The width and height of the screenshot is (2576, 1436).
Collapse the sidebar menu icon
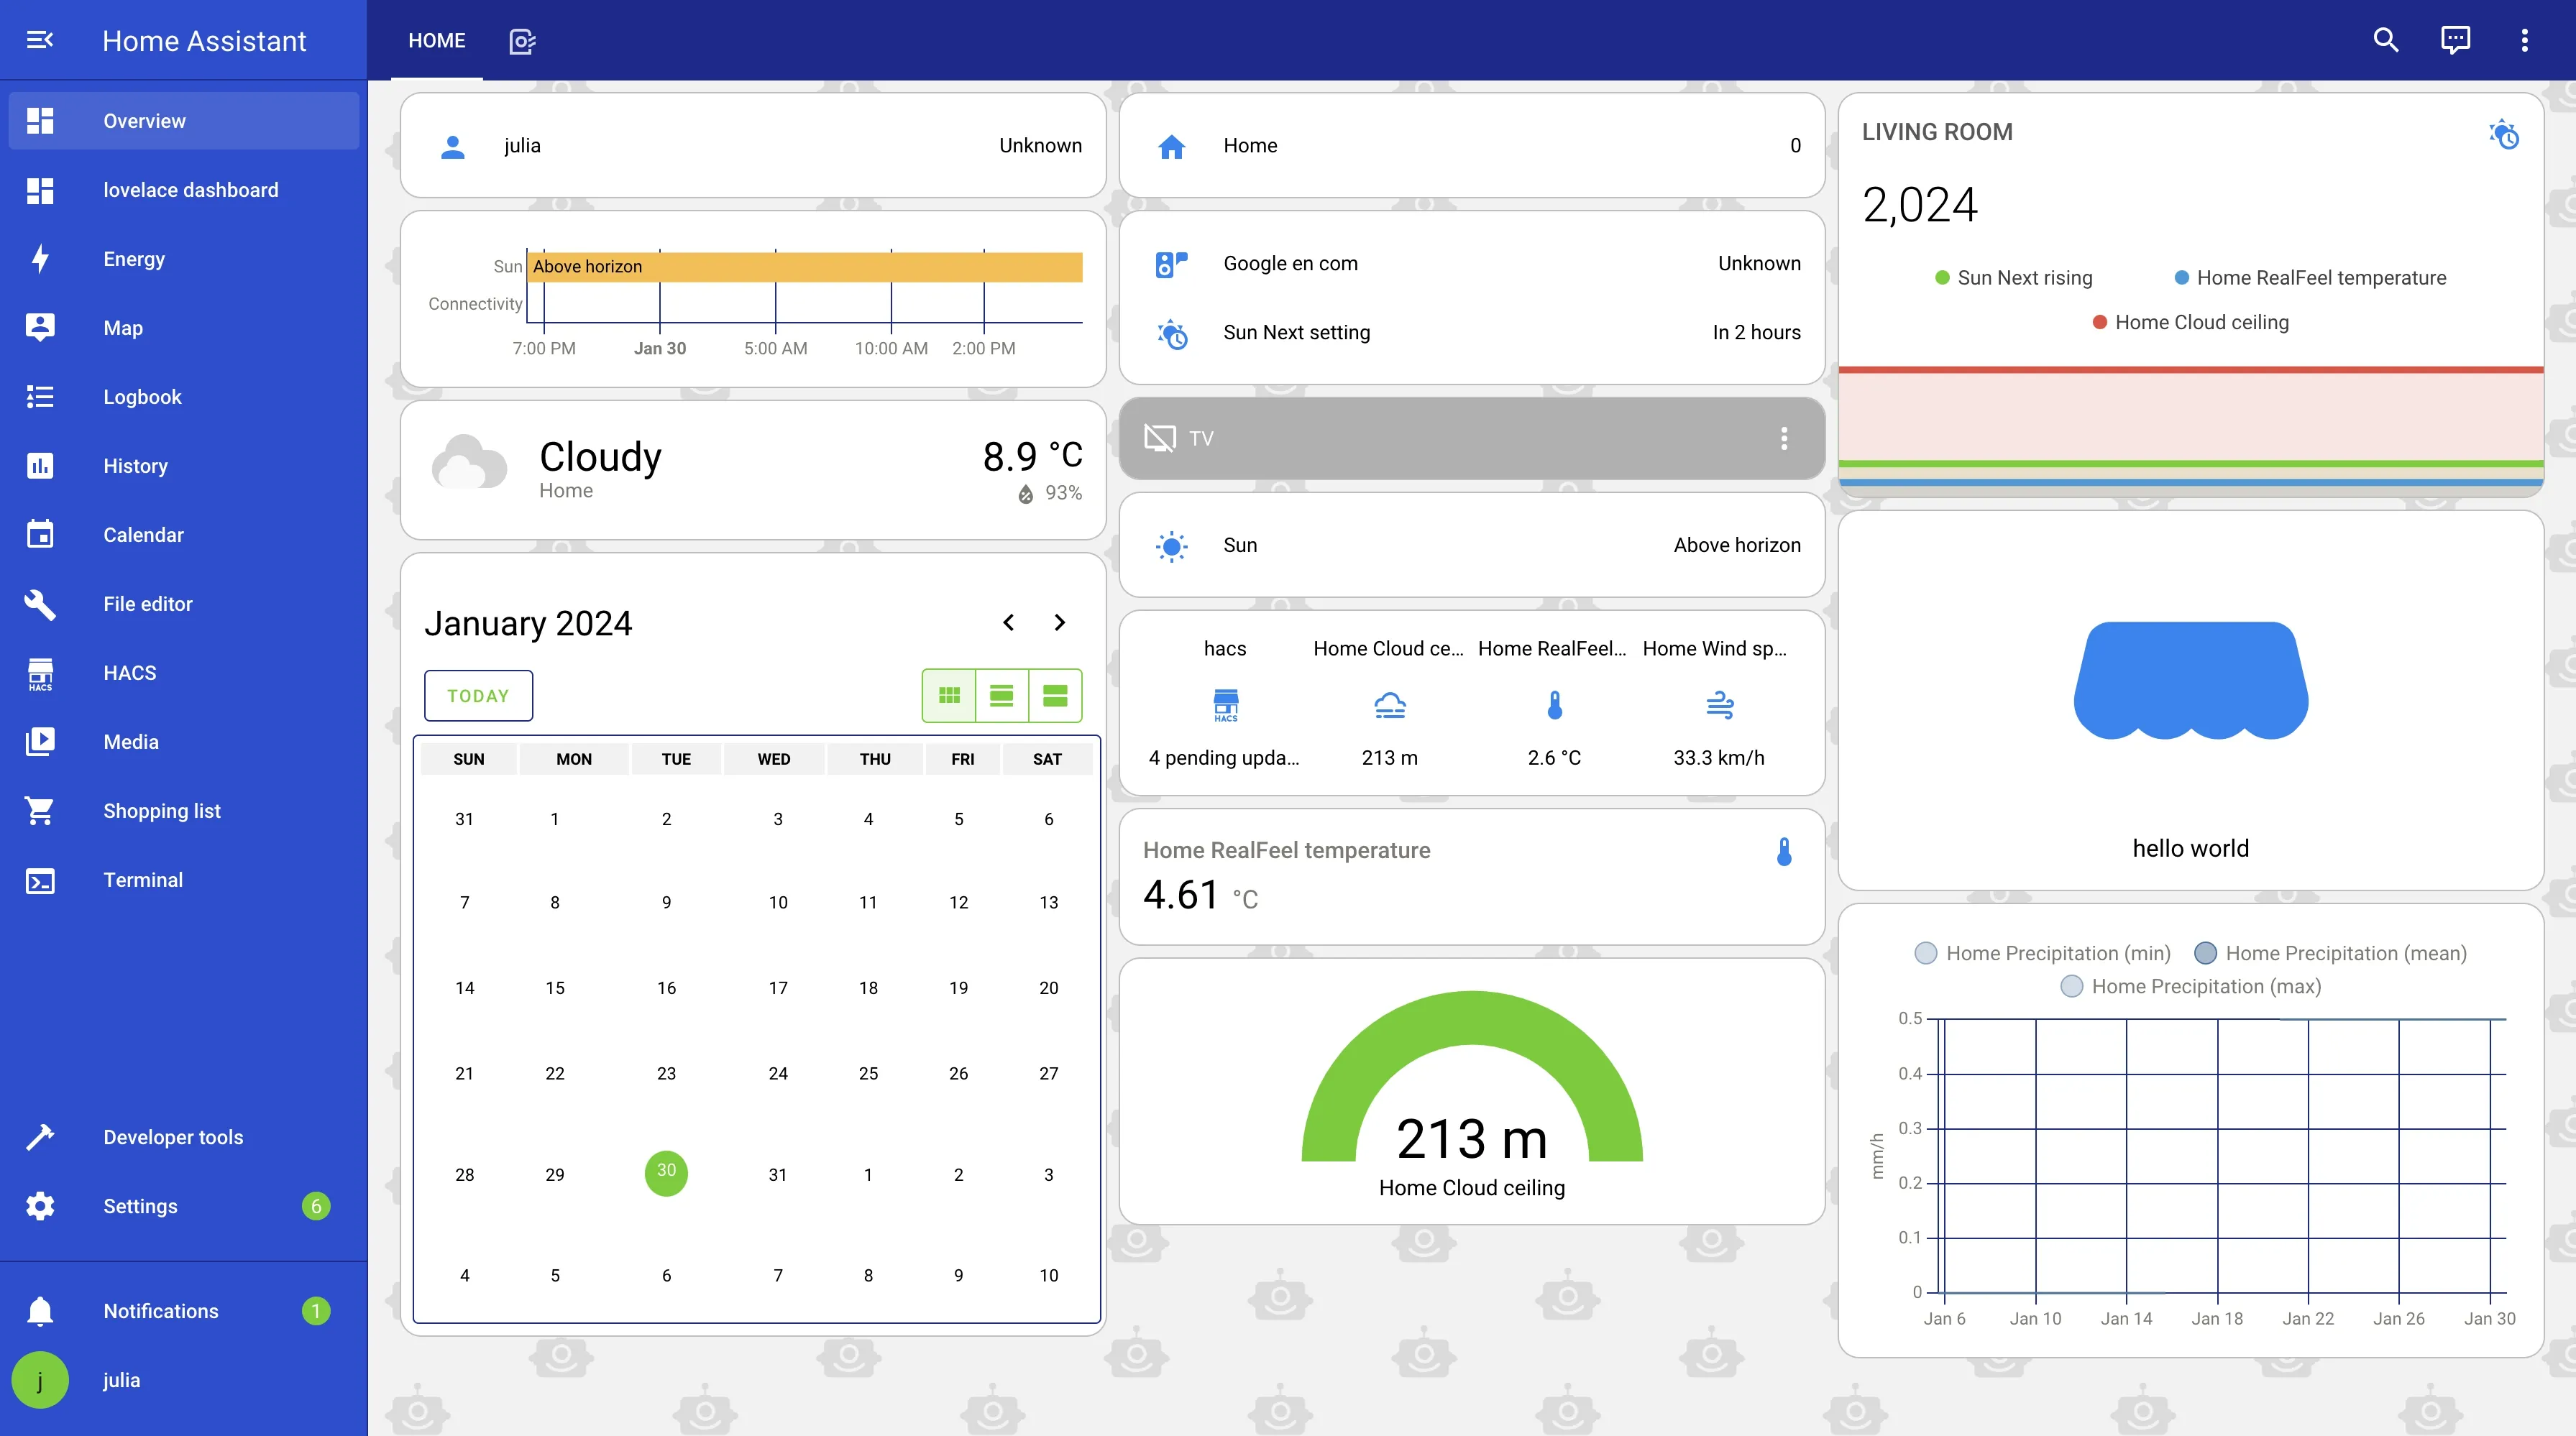coord(39,40)
